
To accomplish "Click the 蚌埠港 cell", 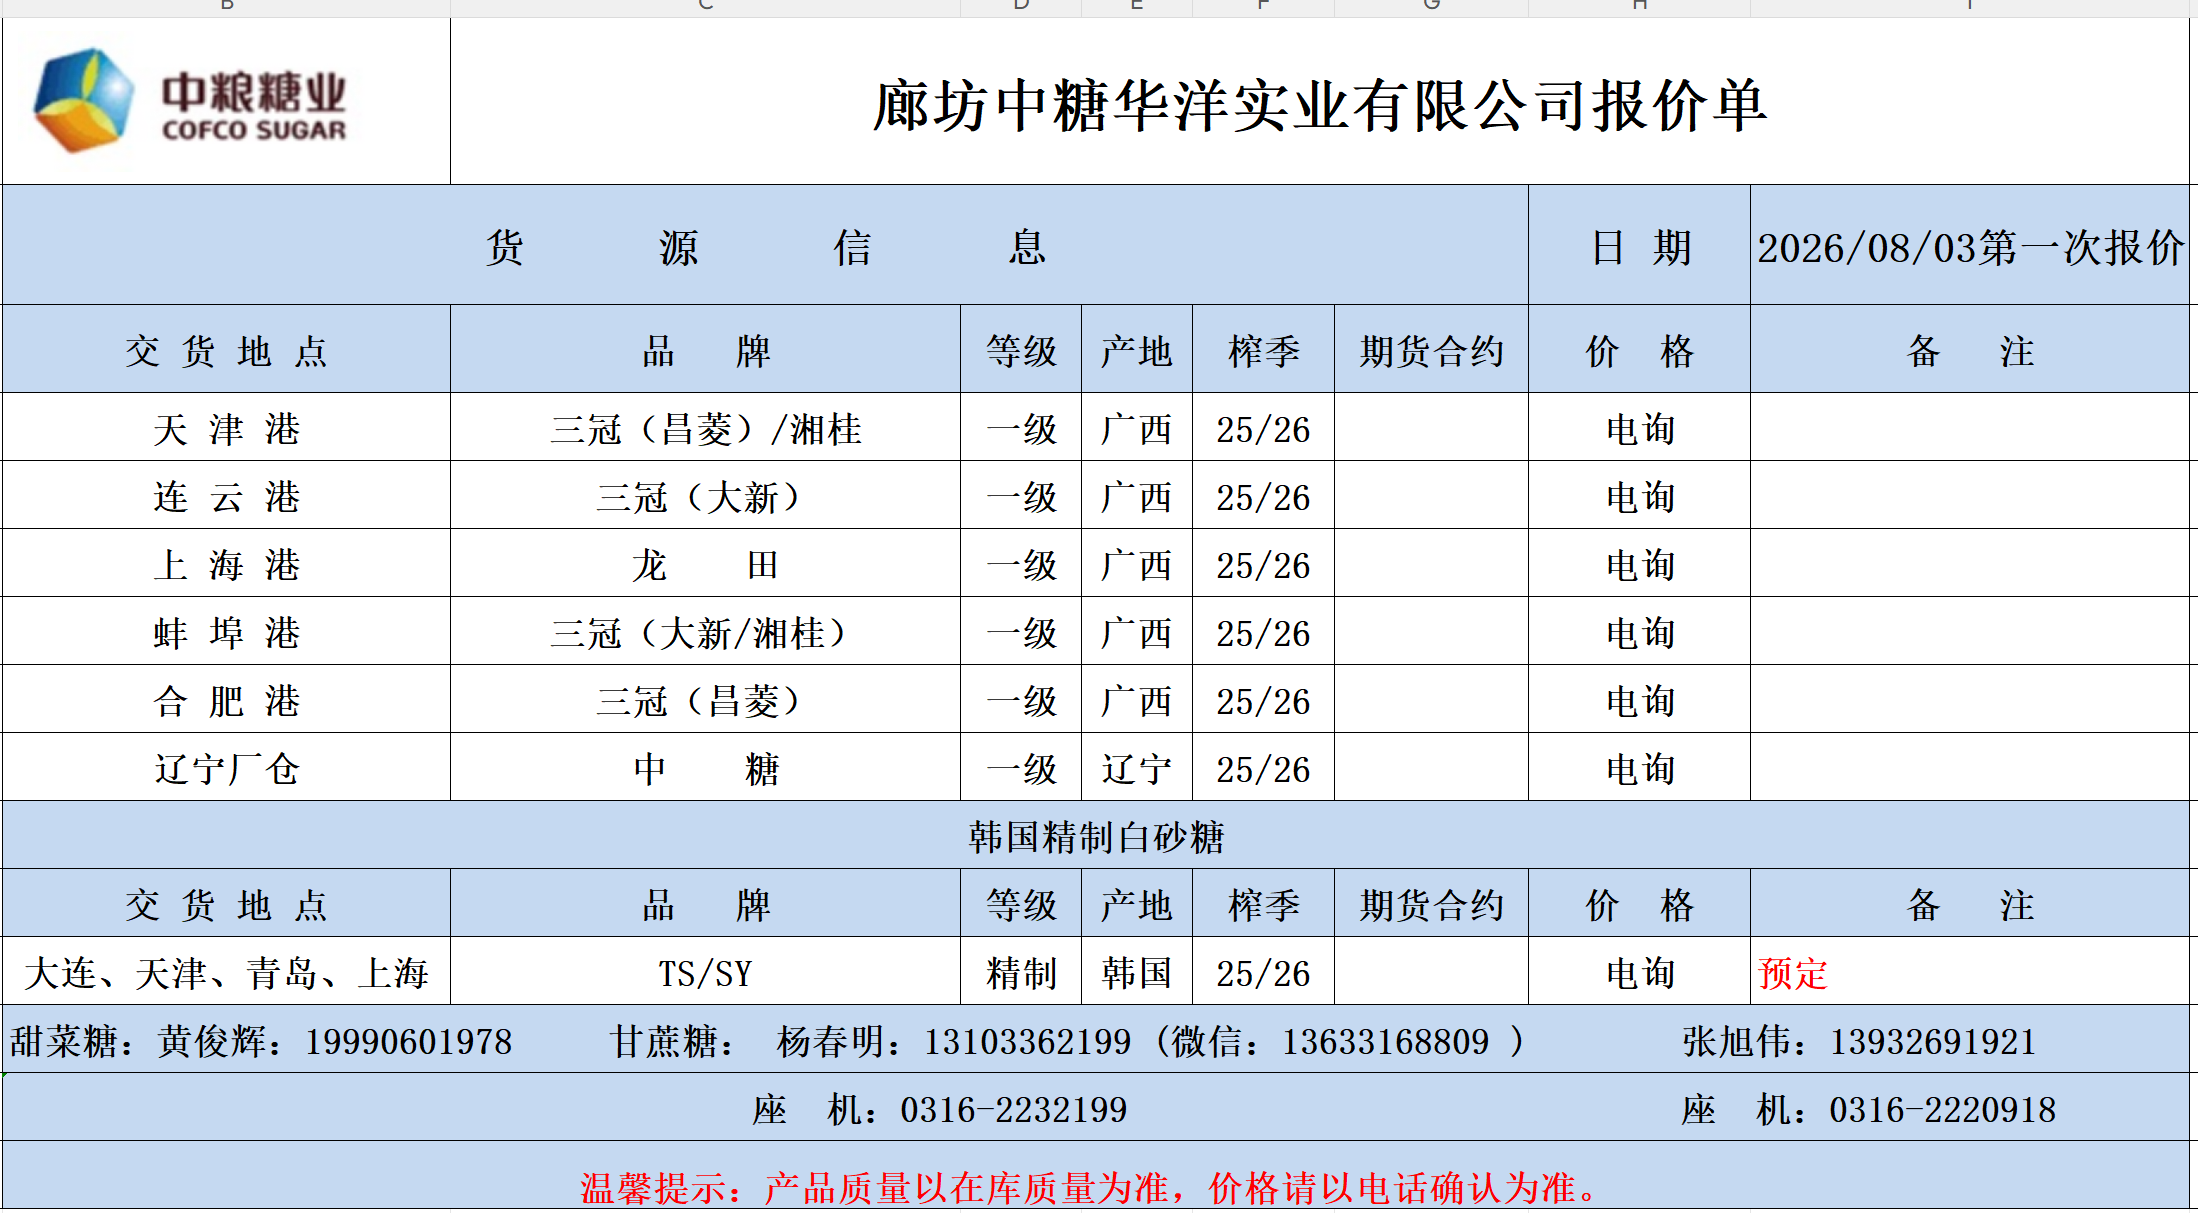I will (226, 632).
